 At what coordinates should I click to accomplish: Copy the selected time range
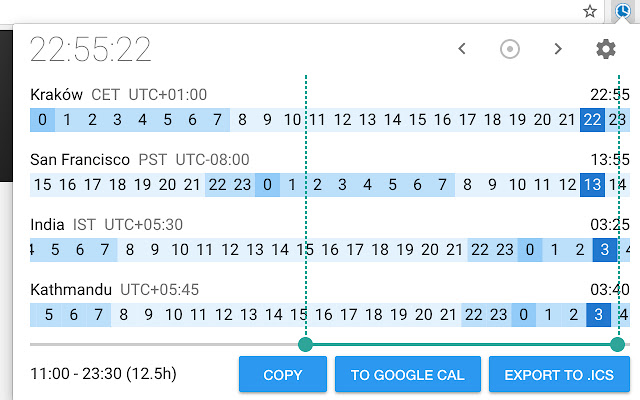(x=282, y=375)
